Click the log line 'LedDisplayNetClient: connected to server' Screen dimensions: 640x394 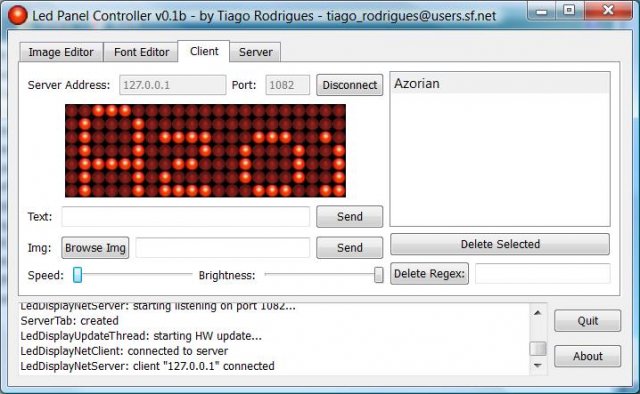point(124,351)
